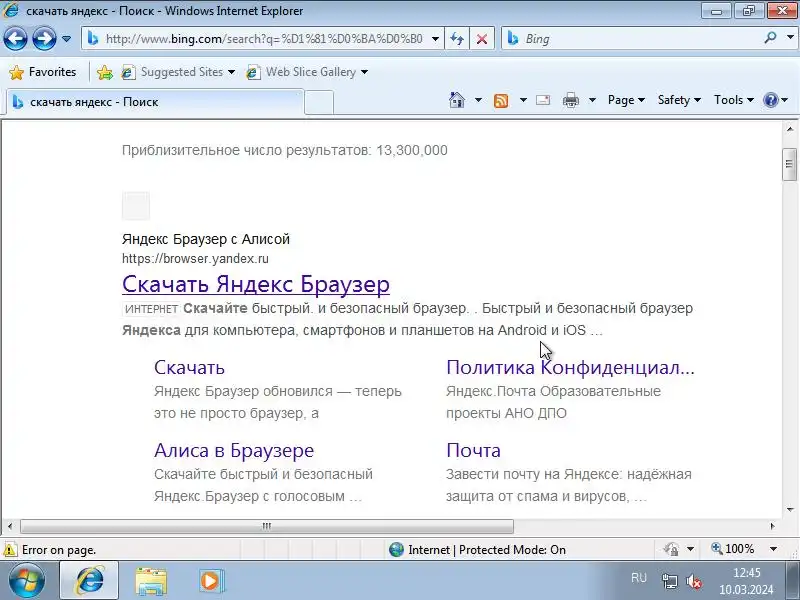Viewport: 800px width, 600px height.
Task: Open the recent pages dropdown beside Forward
Action: (66, 39)
